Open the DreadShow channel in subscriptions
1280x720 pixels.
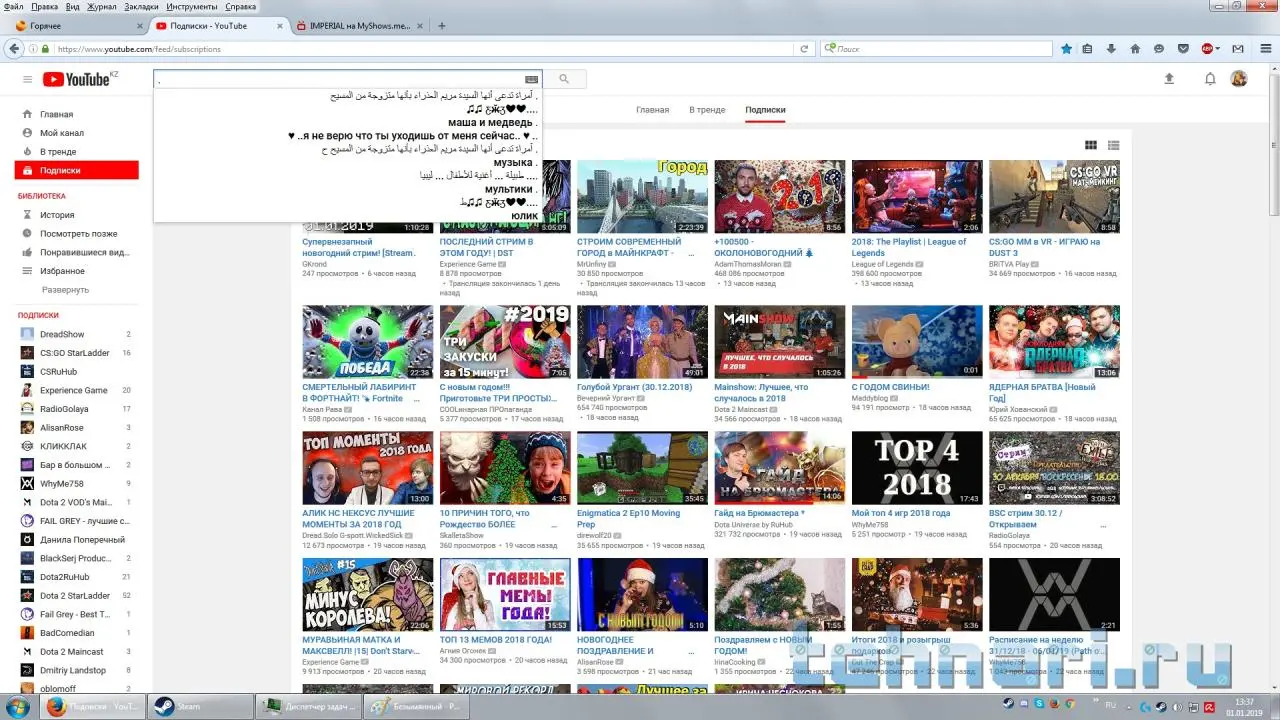(62, 334)
